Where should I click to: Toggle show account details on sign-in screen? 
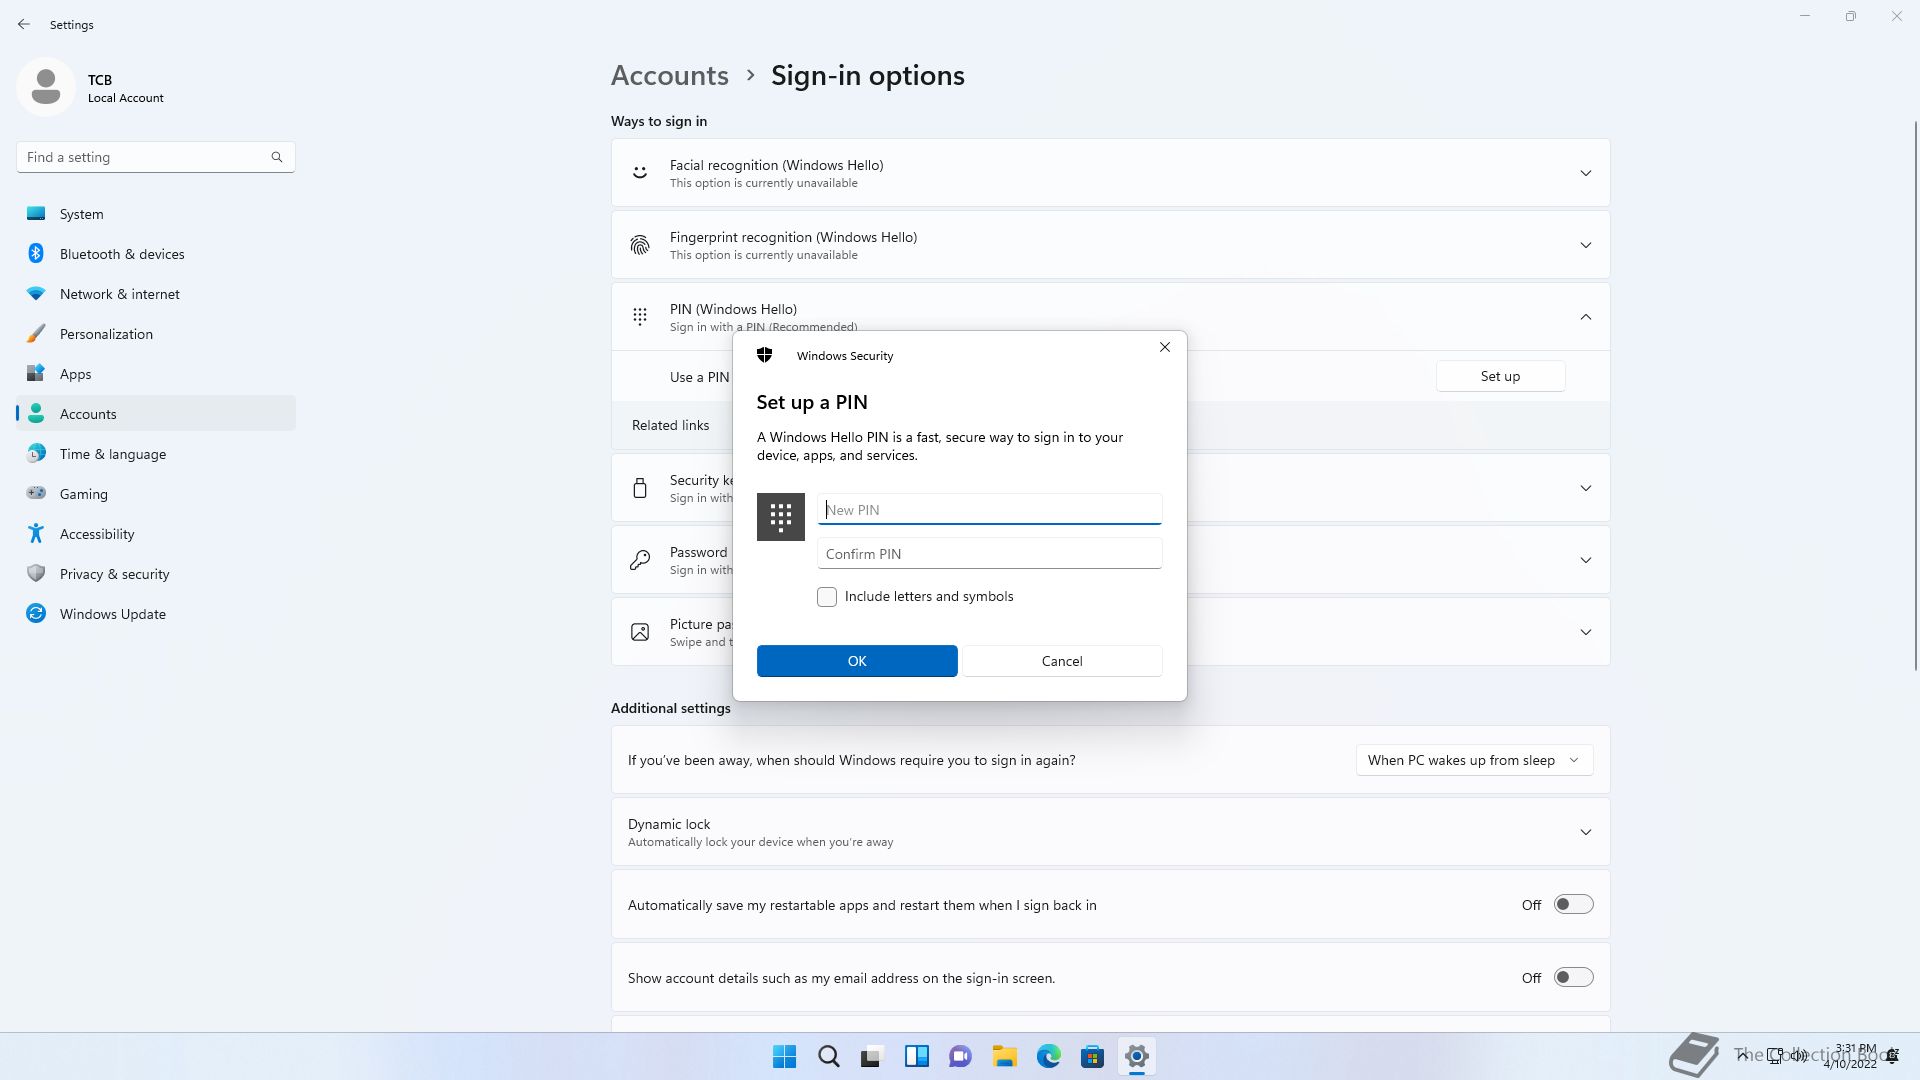pos(1573,977)
